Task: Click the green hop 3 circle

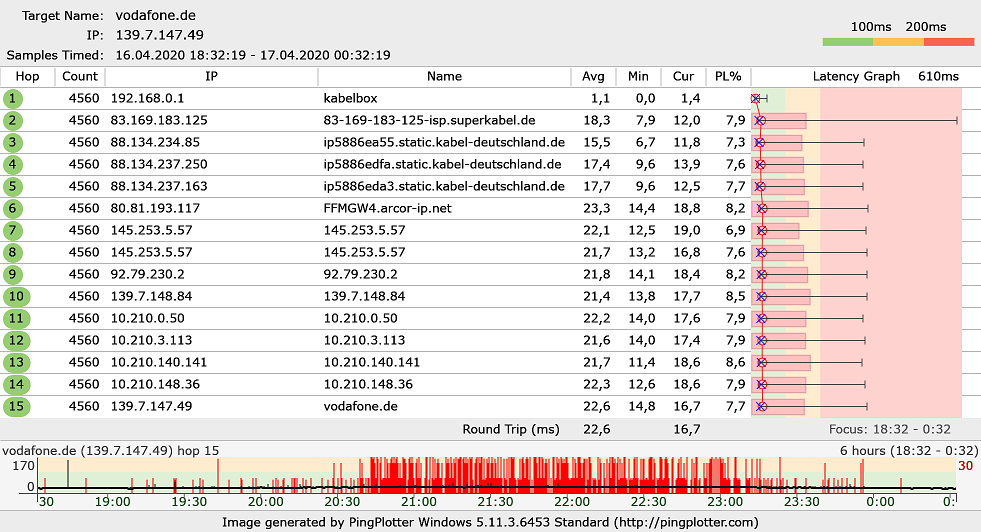Action: [x=13, y=142]
